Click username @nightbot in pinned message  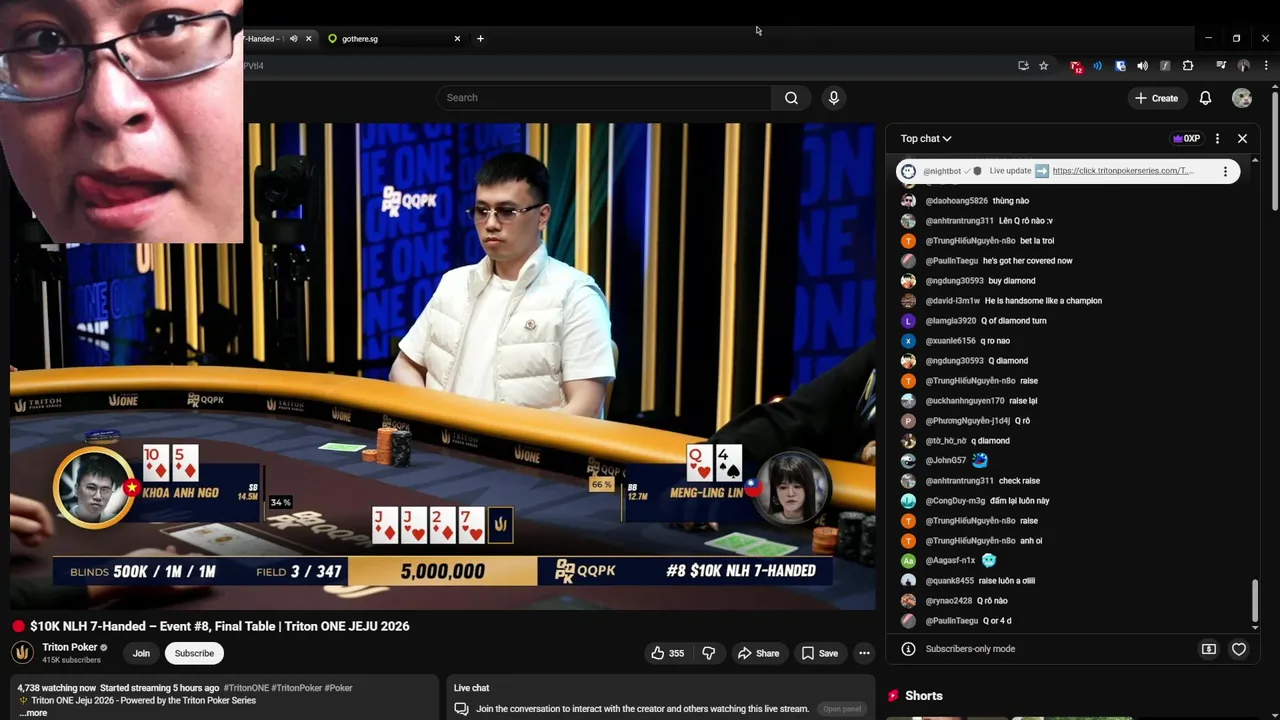coord(941,171)
